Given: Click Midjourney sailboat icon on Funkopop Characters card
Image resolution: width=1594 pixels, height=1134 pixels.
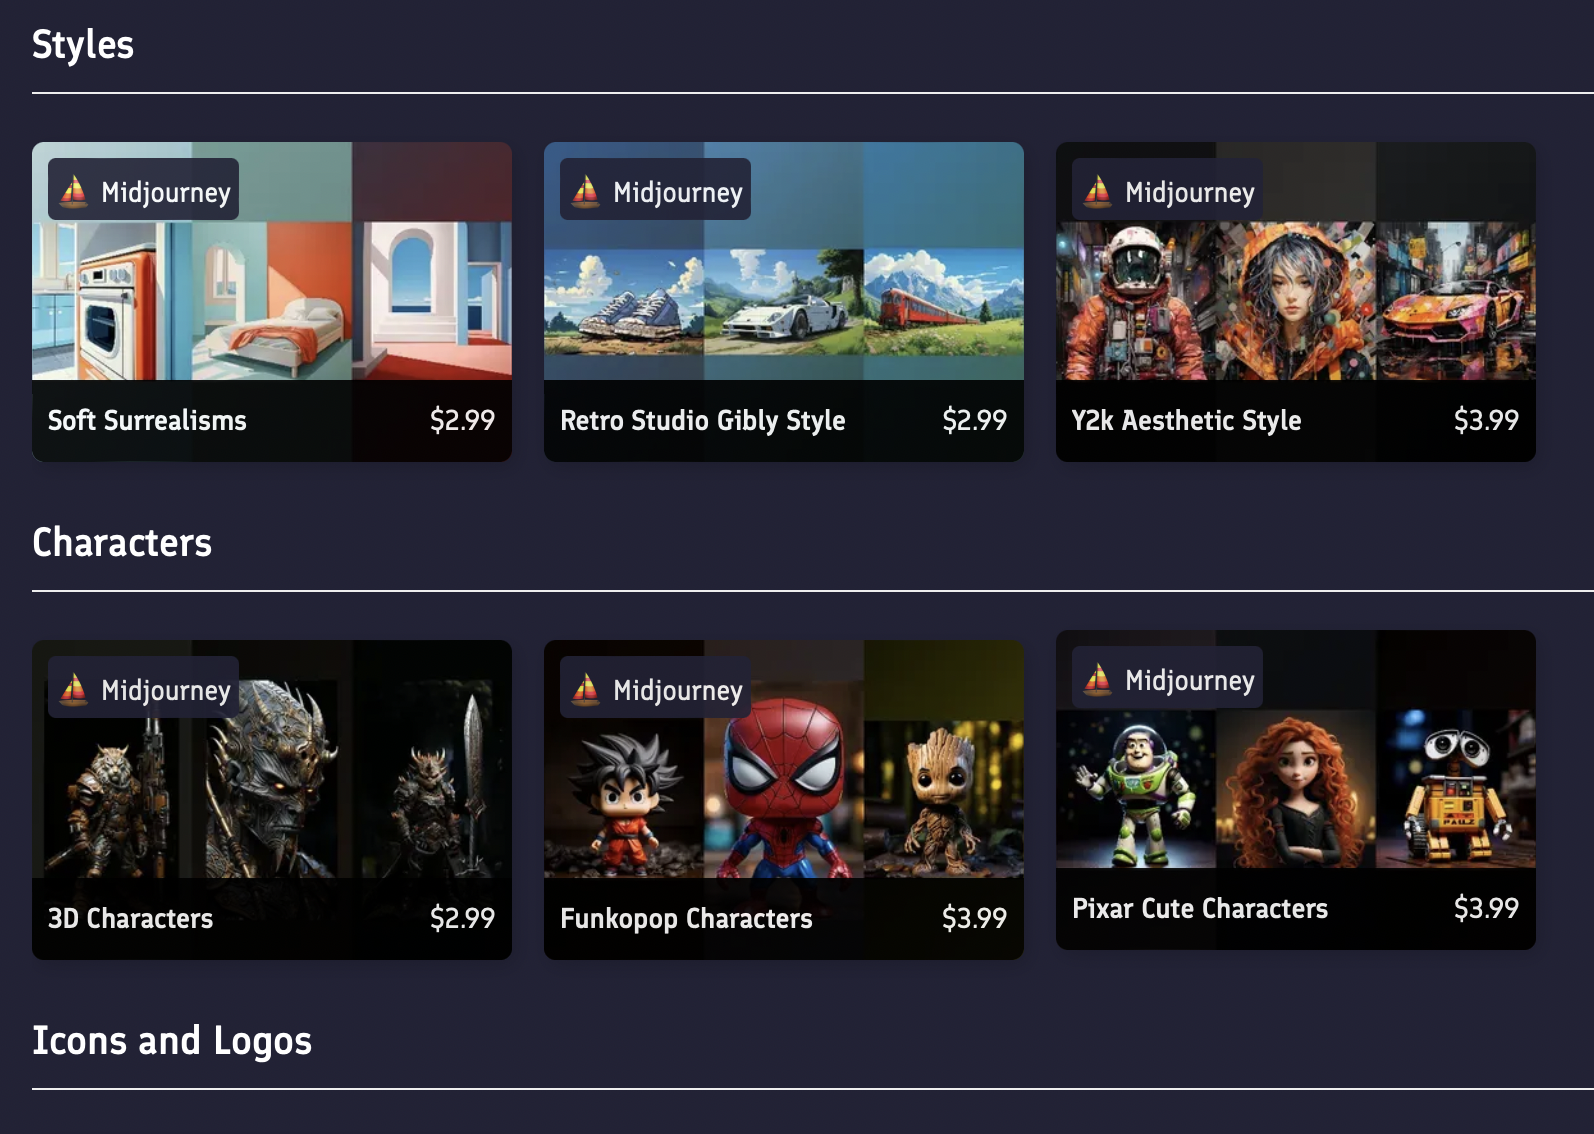Looking at the screenshot, I should tap(586, 688).
